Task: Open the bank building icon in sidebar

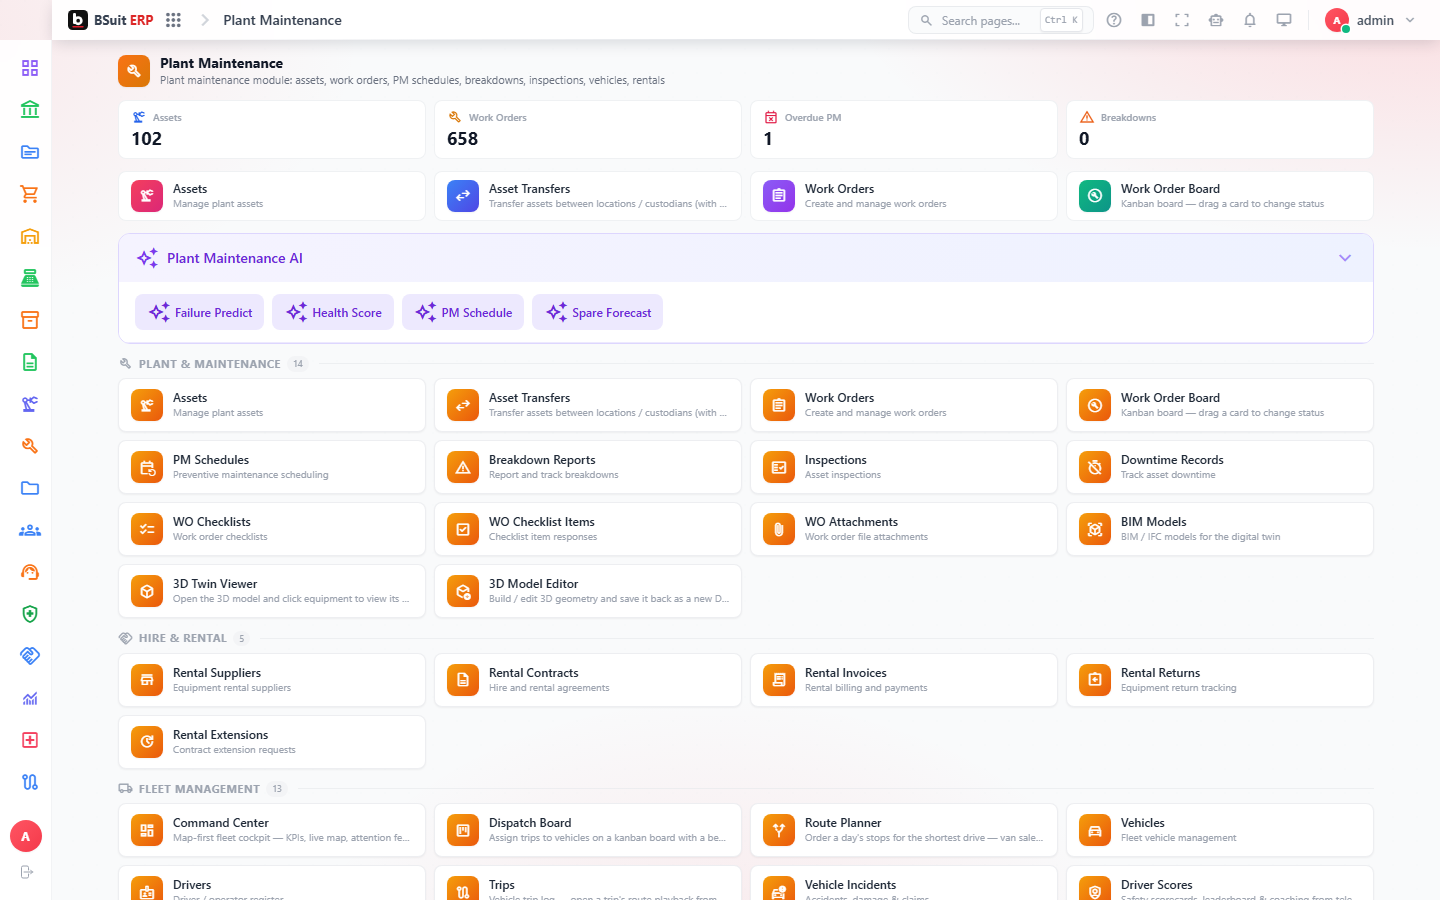Action: (x=30, y=110)
